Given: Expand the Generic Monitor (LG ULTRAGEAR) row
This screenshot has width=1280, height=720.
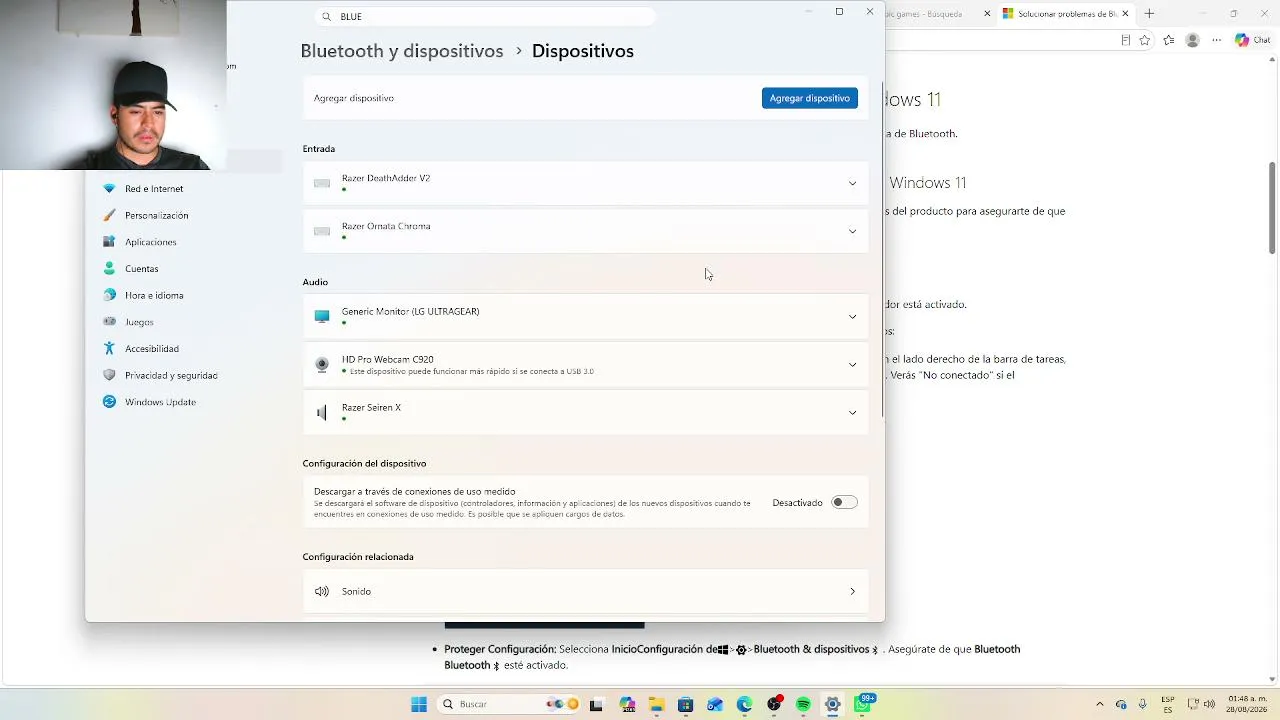Looking at the screenshot, I should [x=585, y=316].
